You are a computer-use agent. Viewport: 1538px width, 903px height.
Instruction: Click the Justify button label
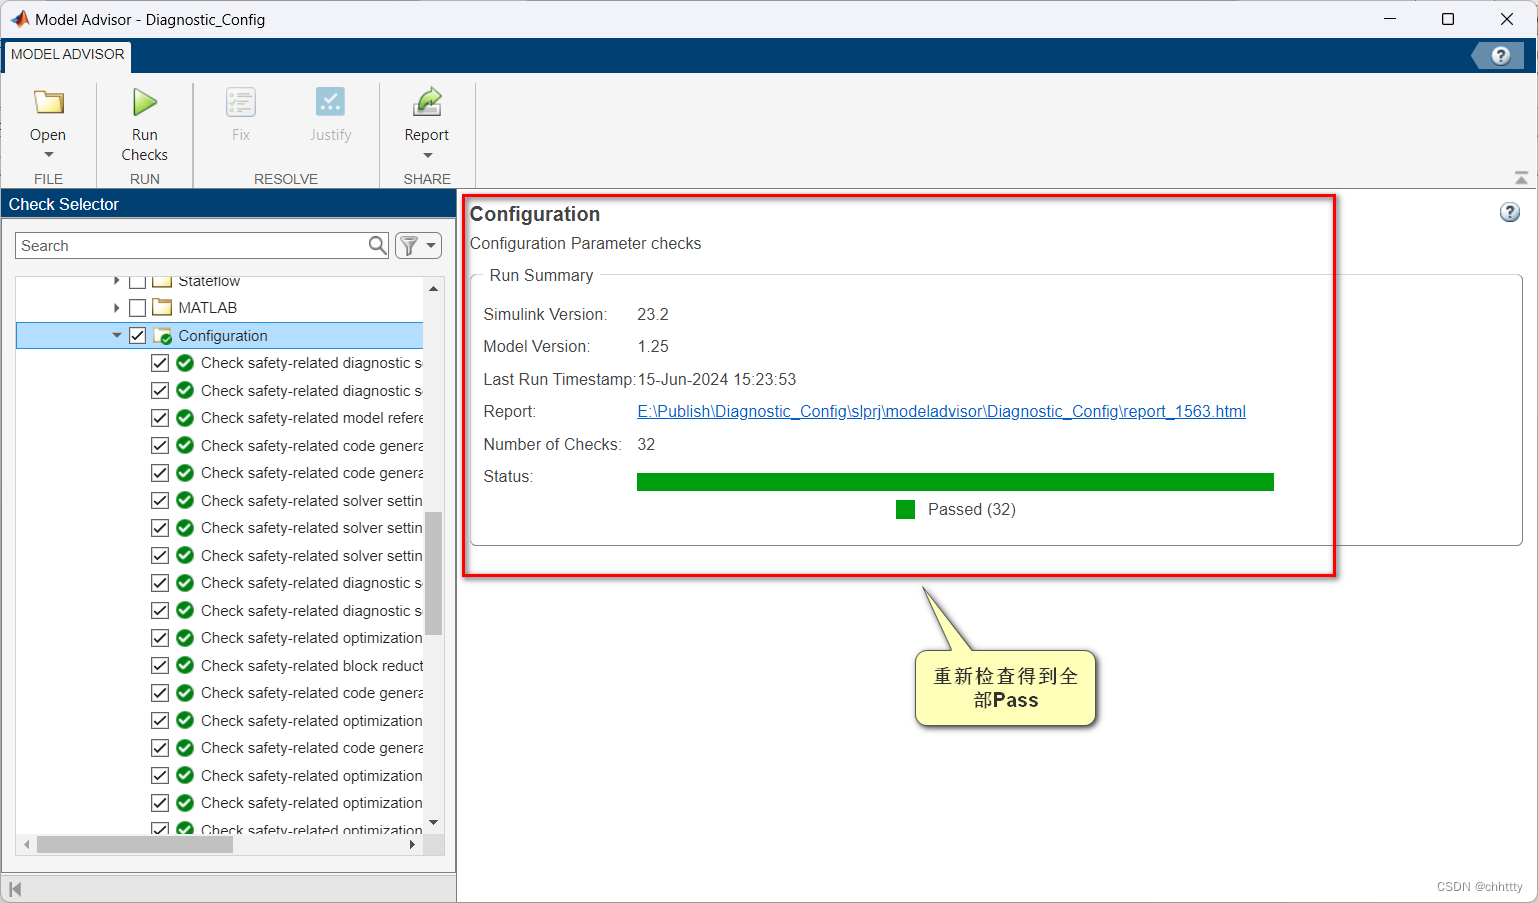330,135
